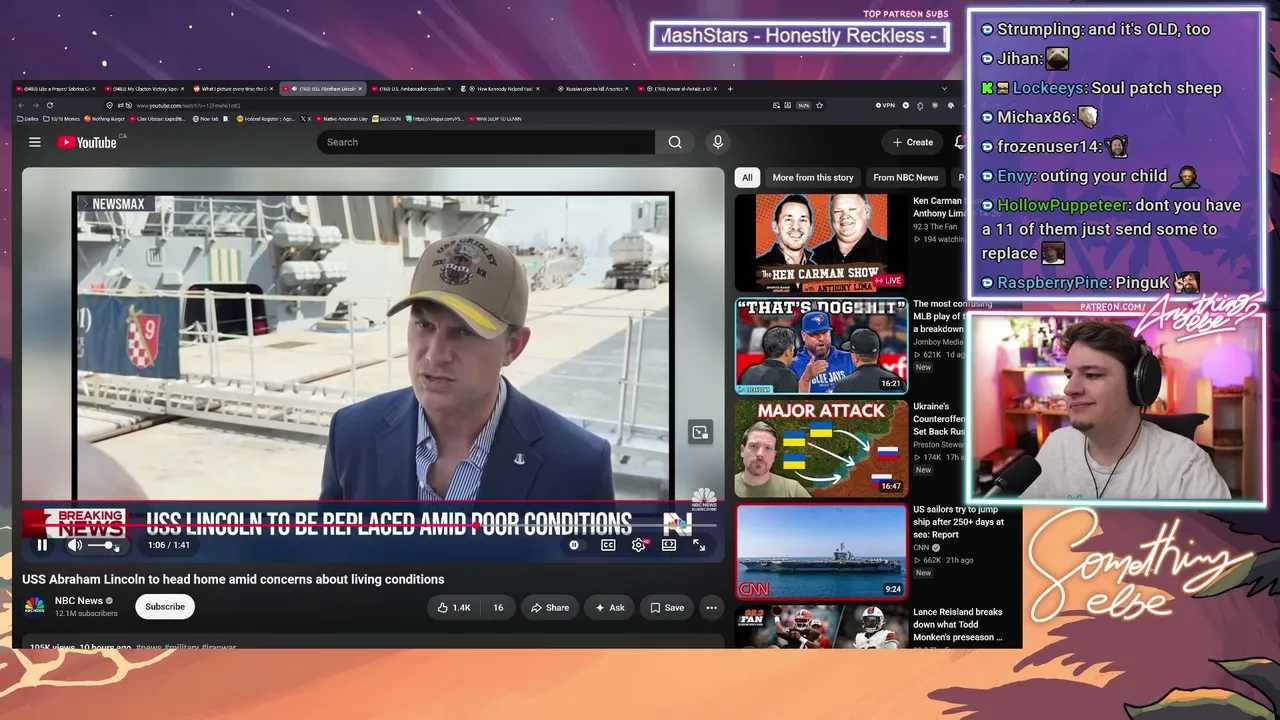
Task: Dislike the video (16 count)
Action: [x=497, y=607]
